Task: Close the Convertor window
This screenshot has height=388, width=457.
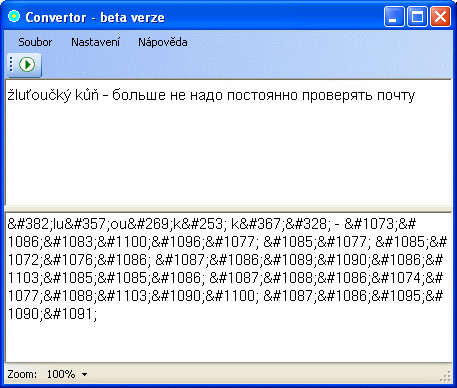Action: (440, 17)
